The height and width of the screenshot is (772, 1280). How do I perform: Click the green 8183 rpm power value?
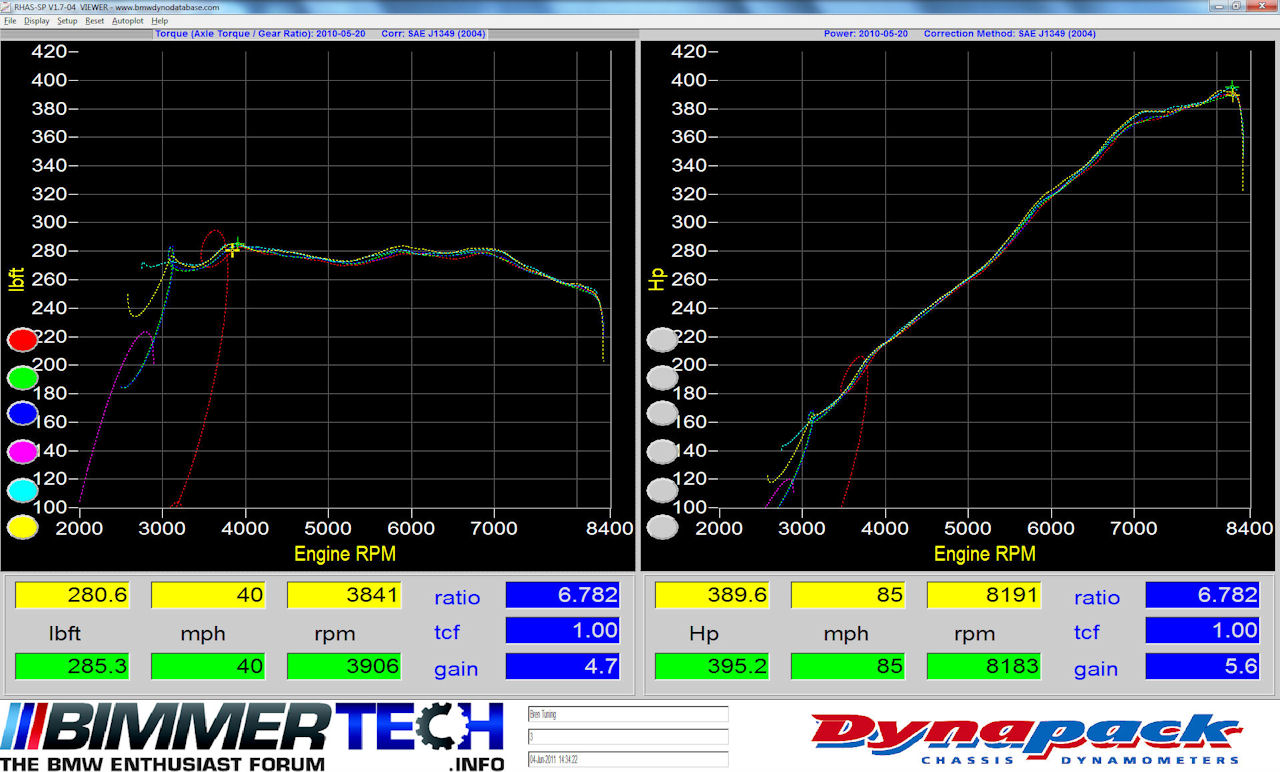click(x=984, y=667)
